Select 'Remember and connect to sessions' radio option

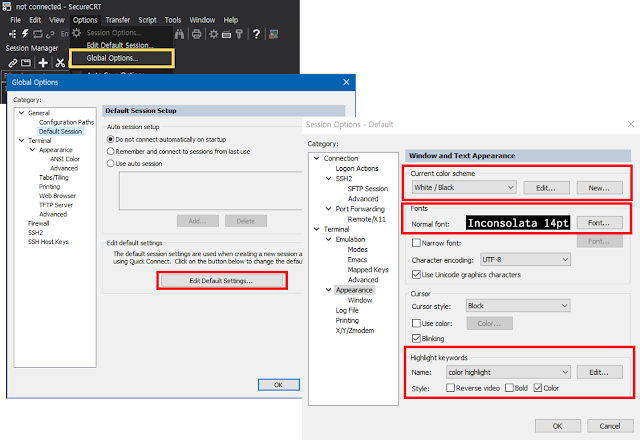pyautogui.click(x=110, y=151)
